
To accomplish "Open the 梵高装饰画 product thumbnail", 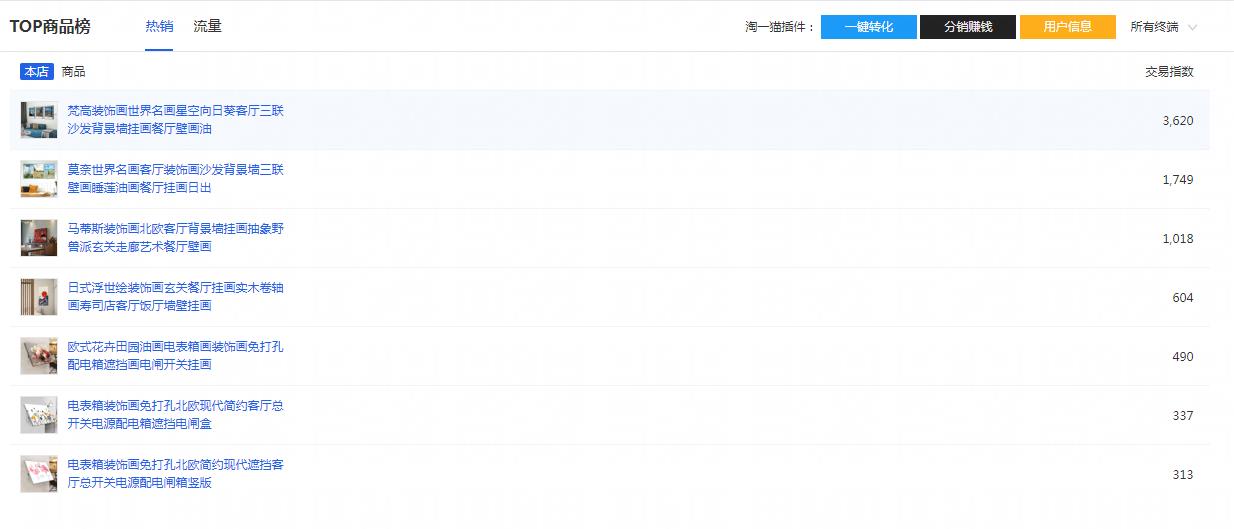I will click(x=39, y=120).
